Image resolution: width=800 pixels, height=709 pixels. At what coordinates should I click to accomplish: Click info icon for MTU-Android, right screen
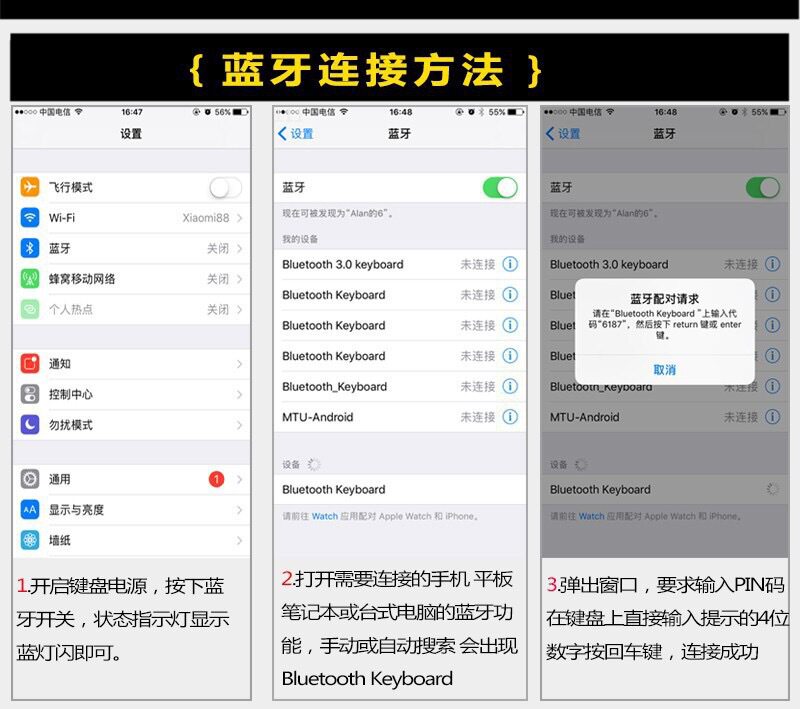[772, 417]
